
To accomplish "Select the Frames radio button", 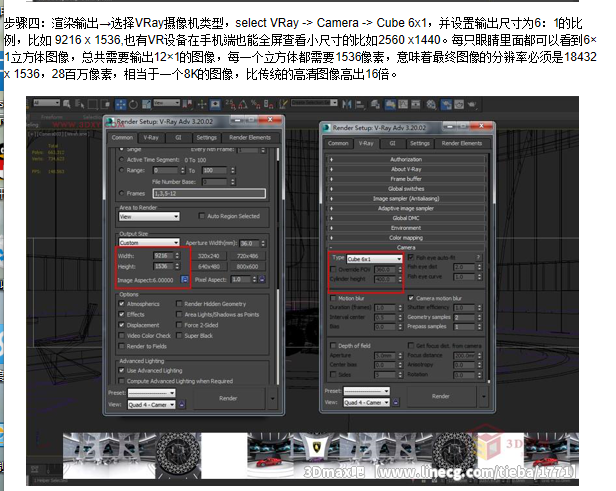I will click(121, 193).
